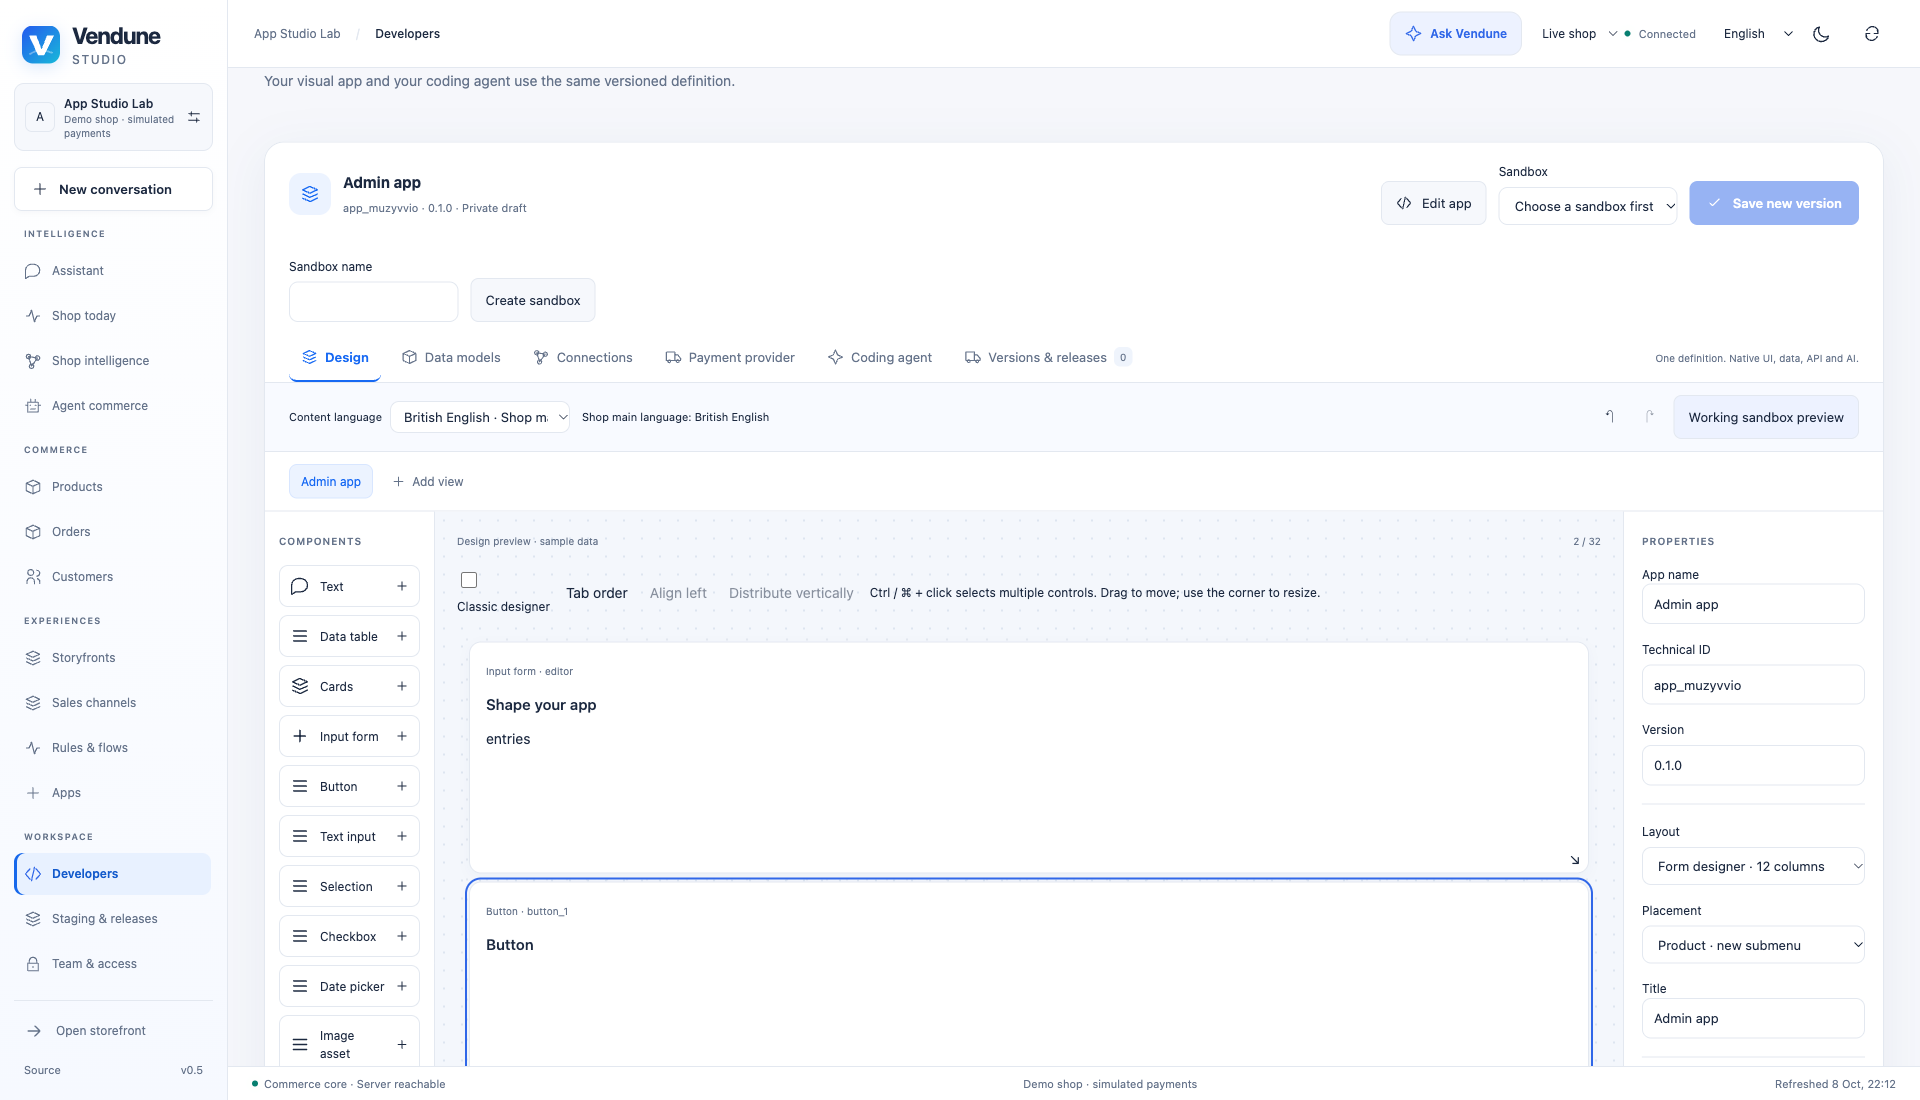Viewport: 1920px width, 1100px height.
Task: Click the refresh icon in top bar
Action: (1872, 34)
